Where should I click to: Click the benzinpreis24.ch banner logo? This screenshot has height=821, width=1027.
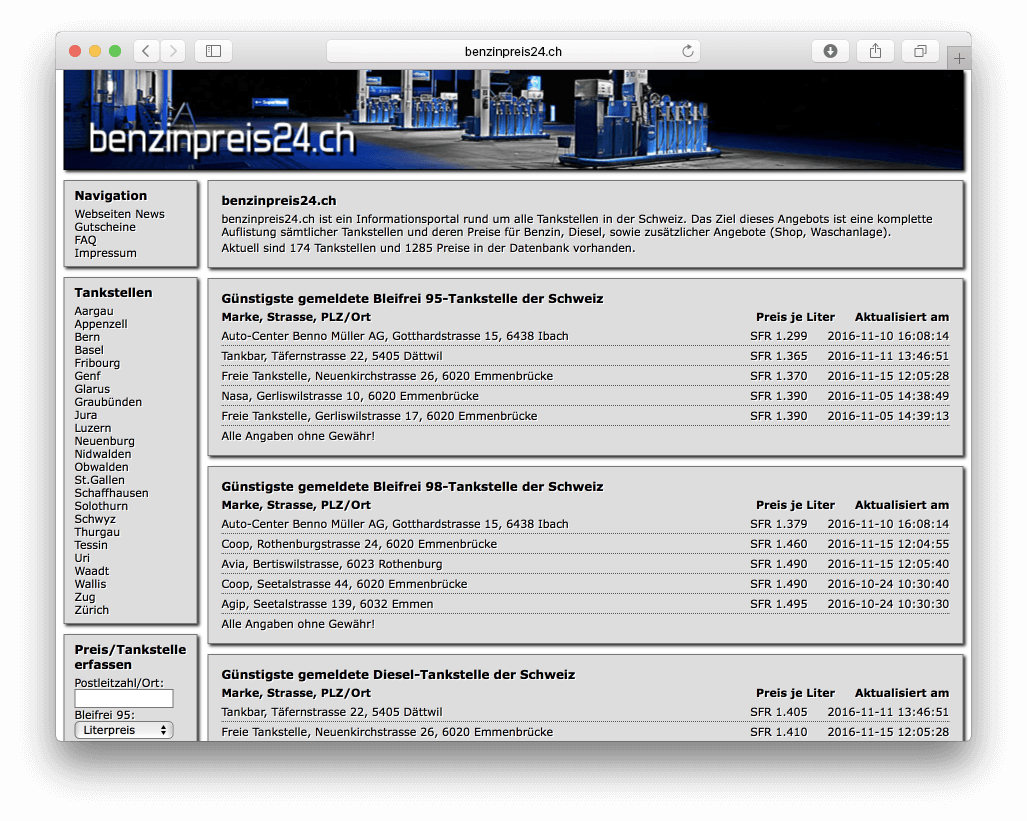(221, 139)
